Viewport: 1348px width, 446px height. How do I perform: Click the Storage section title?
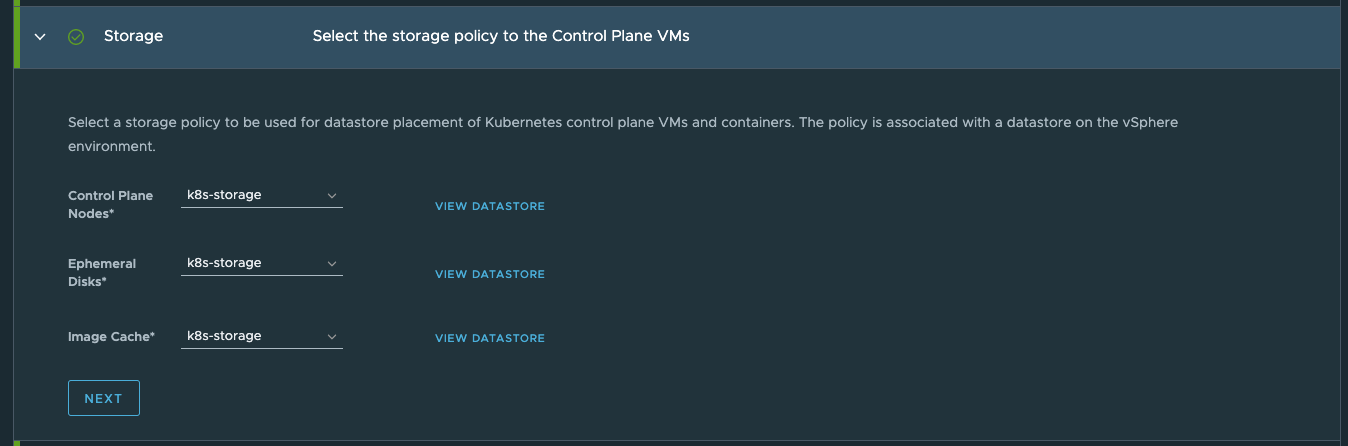[x=133, y=36]
